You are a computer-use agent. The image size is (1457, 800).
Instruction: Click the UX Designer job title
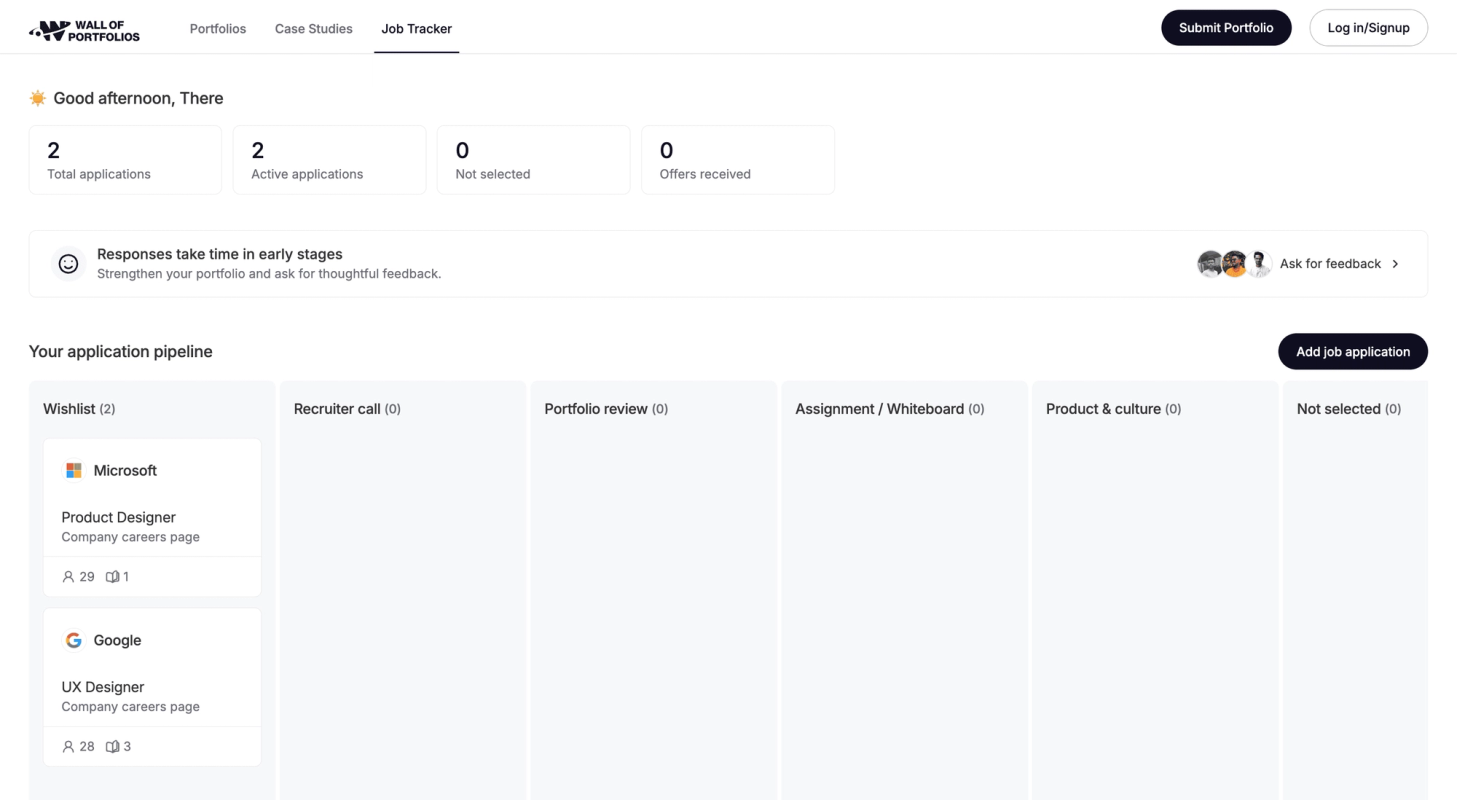103,687
